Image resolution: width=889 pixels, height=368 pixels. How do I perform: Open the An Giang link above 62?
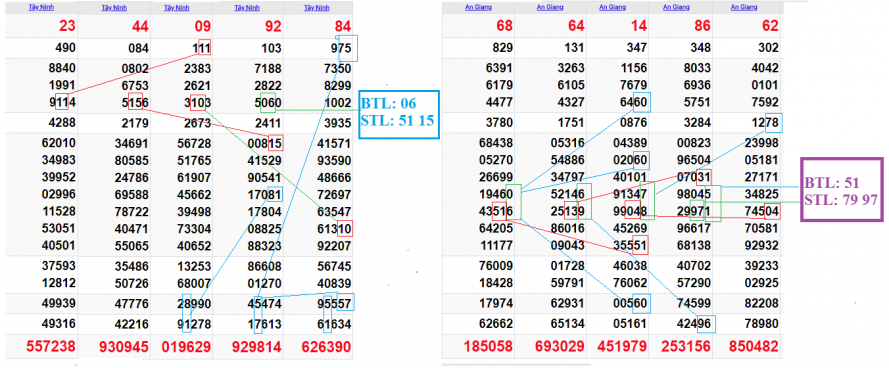coord(744,7)
